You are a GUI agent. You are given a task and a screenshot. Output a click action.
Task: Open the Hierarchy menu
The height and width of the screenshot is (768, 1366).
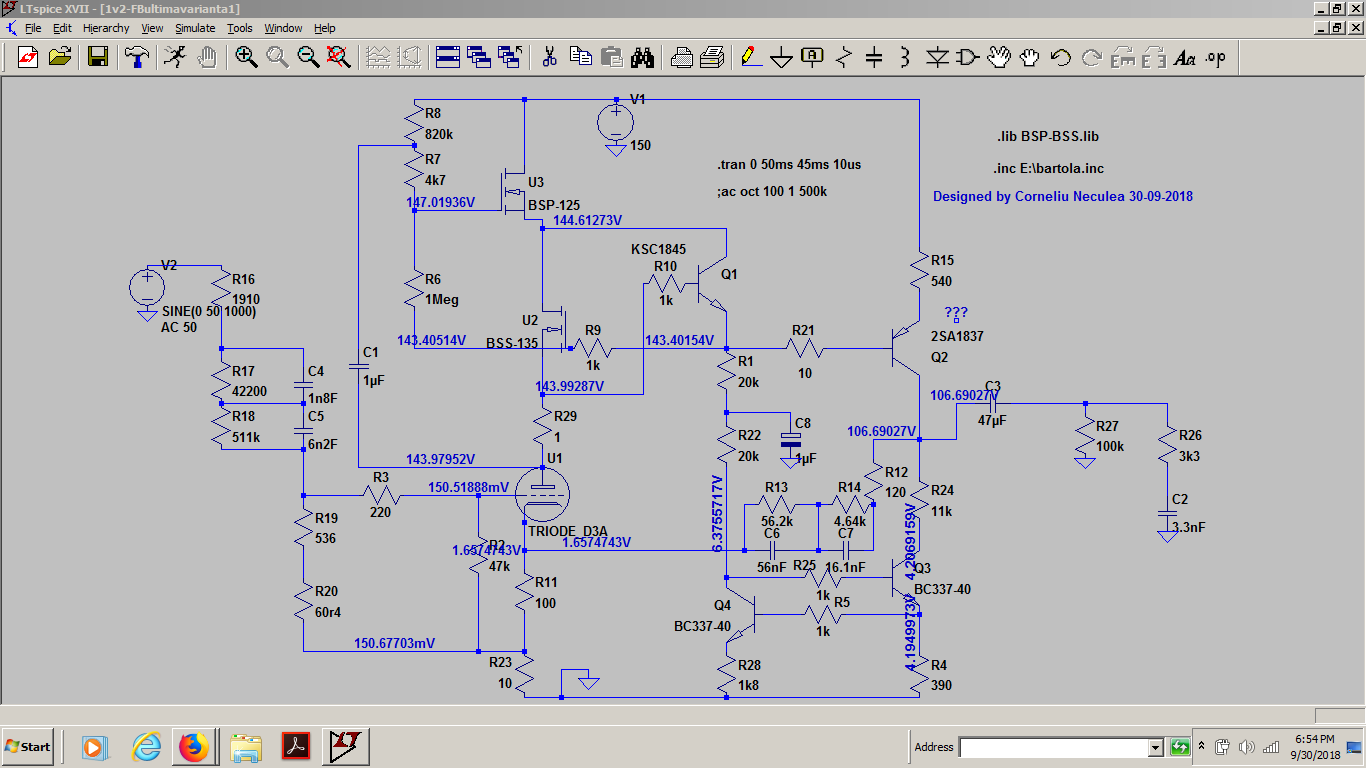[106, 28]
